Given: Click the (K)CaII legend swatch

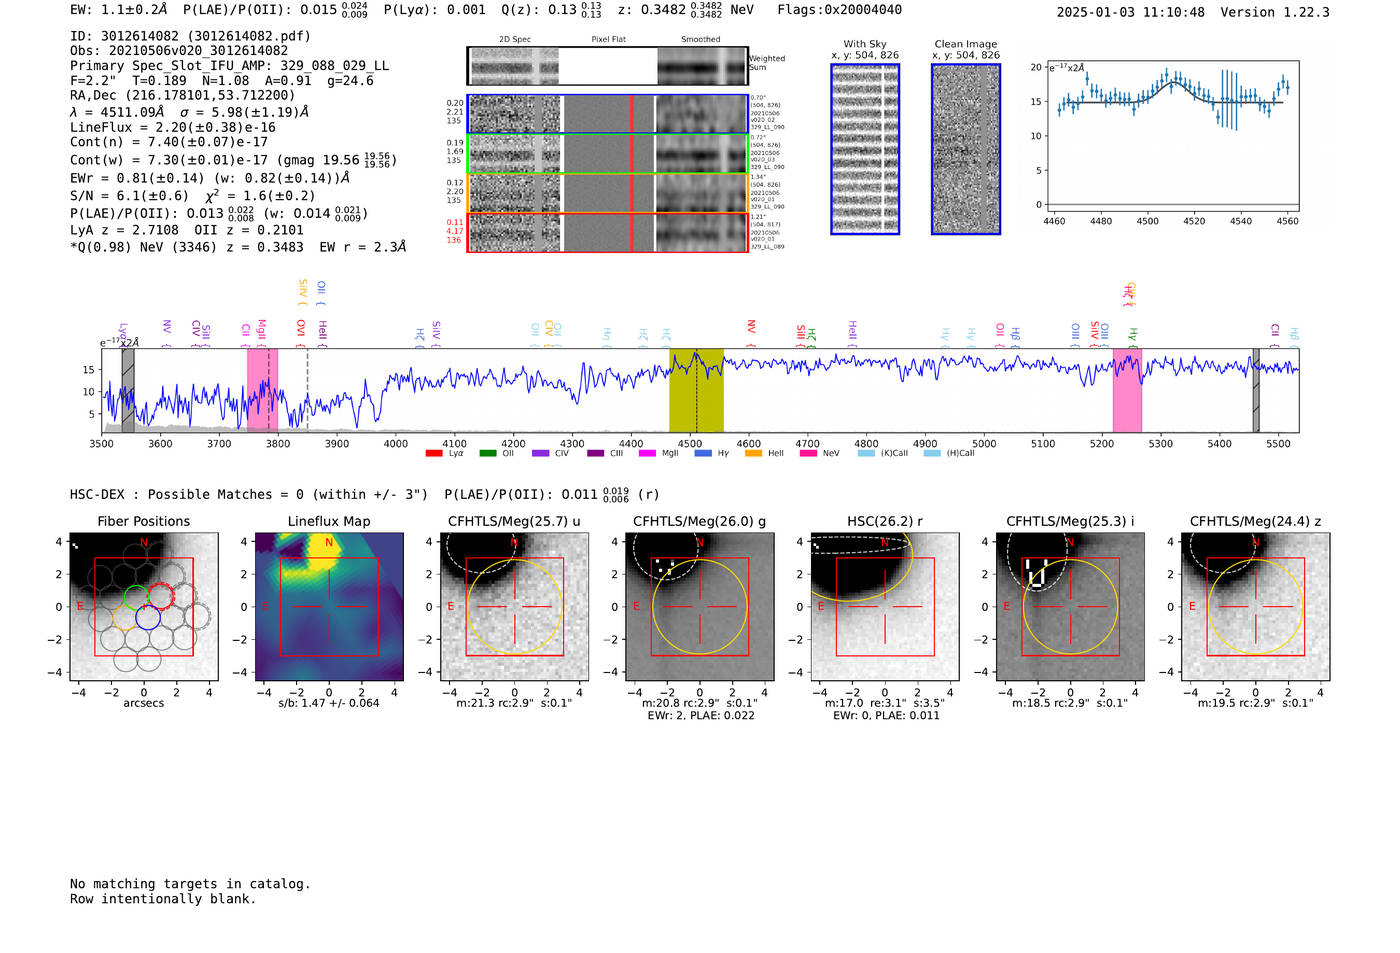Looking at the screenshot, I should click(x=866, y=454).
